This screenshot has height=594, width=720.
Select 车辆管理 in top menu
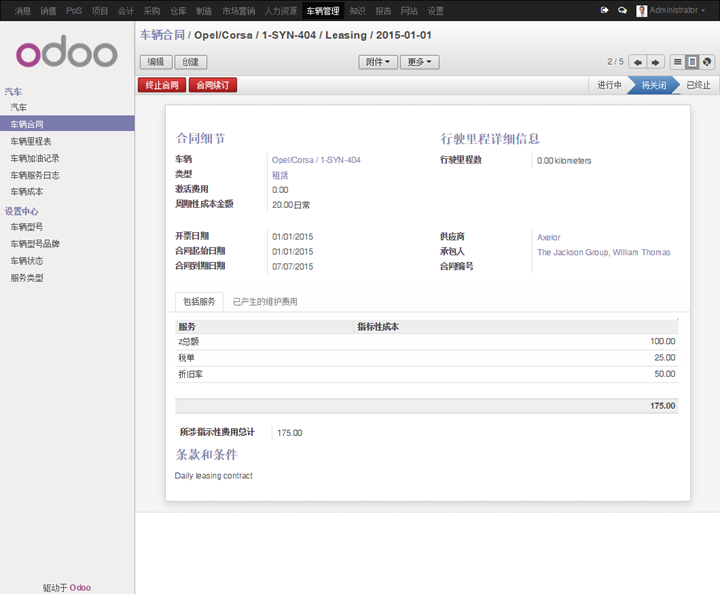323,11
